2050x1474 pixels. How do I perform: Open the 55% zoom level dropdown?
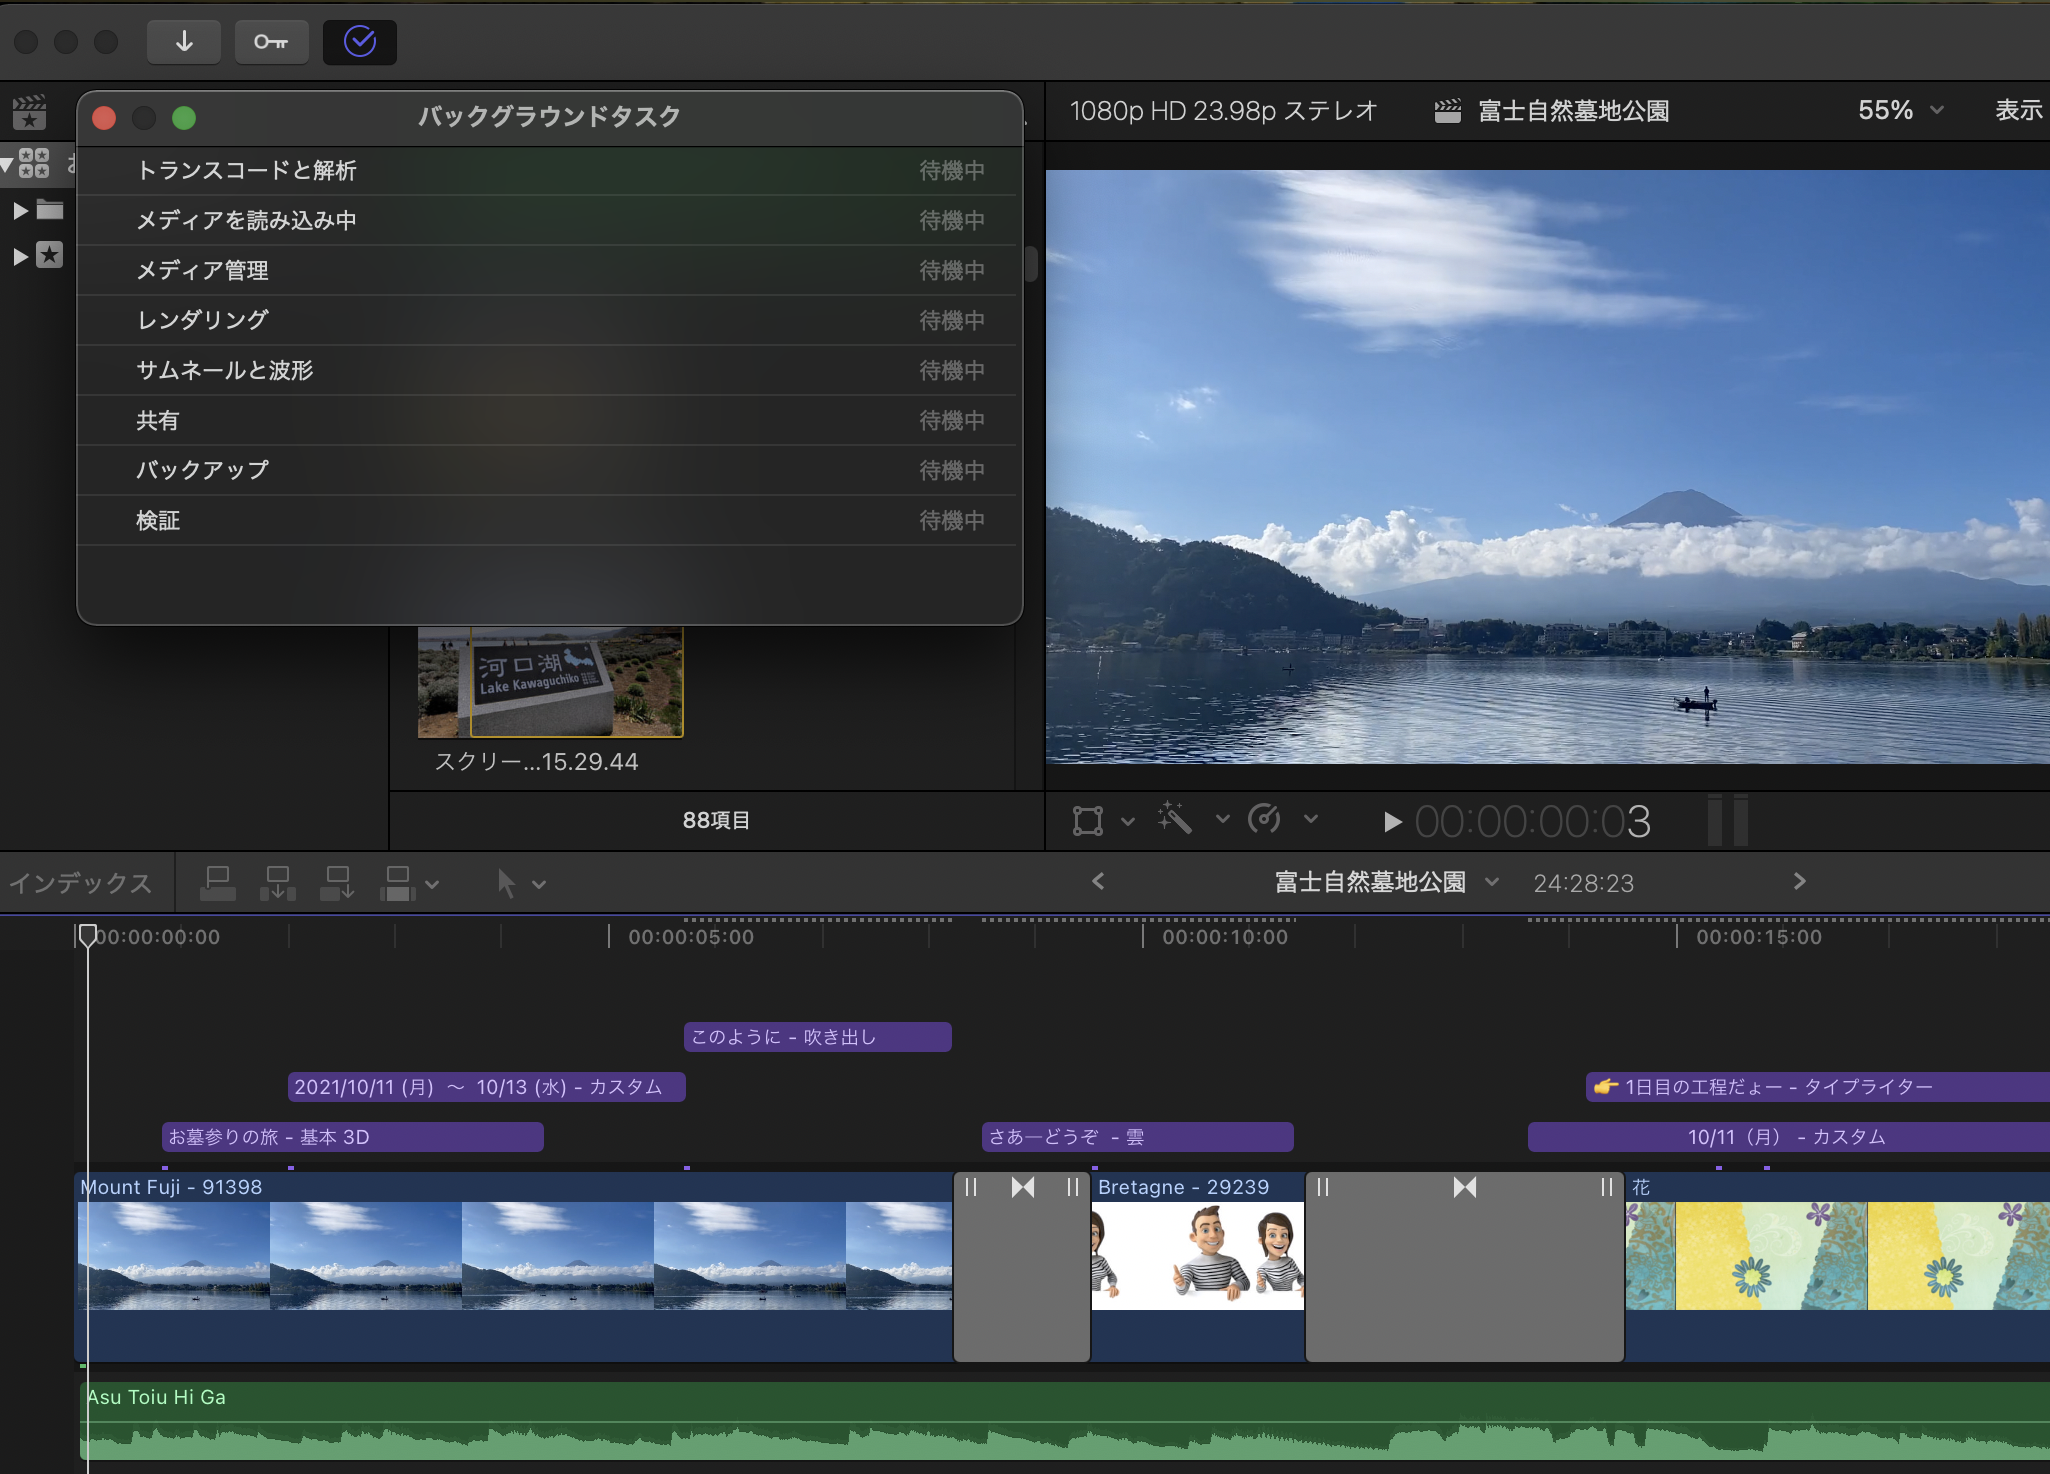point(1900,110)
